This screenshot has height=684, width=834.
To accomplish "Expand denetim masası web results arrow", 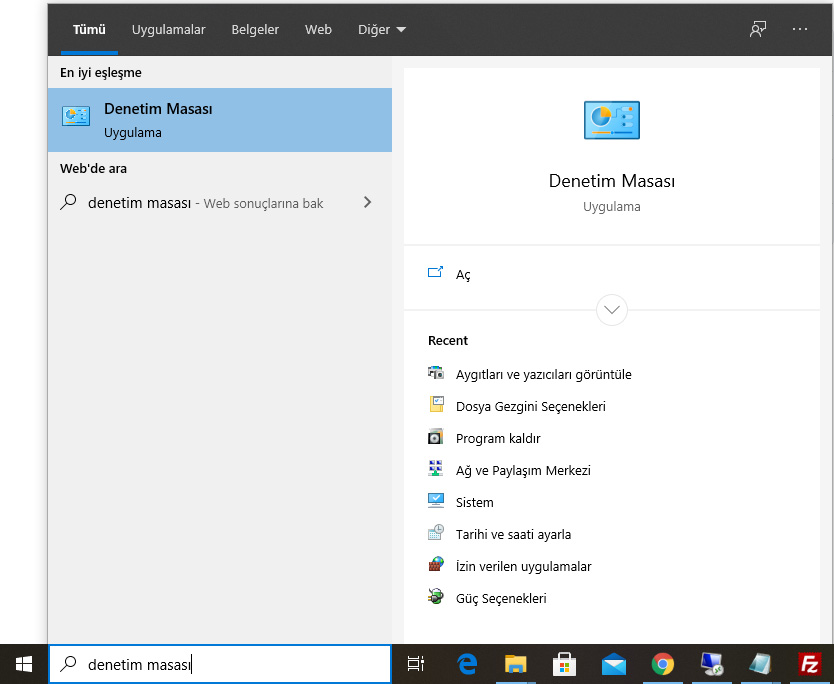I will click(367, 203).
